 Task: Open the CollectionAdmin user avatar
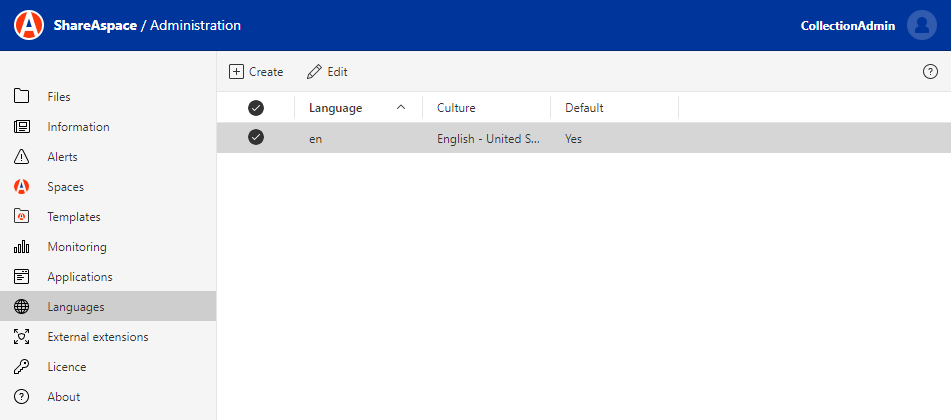921,25
